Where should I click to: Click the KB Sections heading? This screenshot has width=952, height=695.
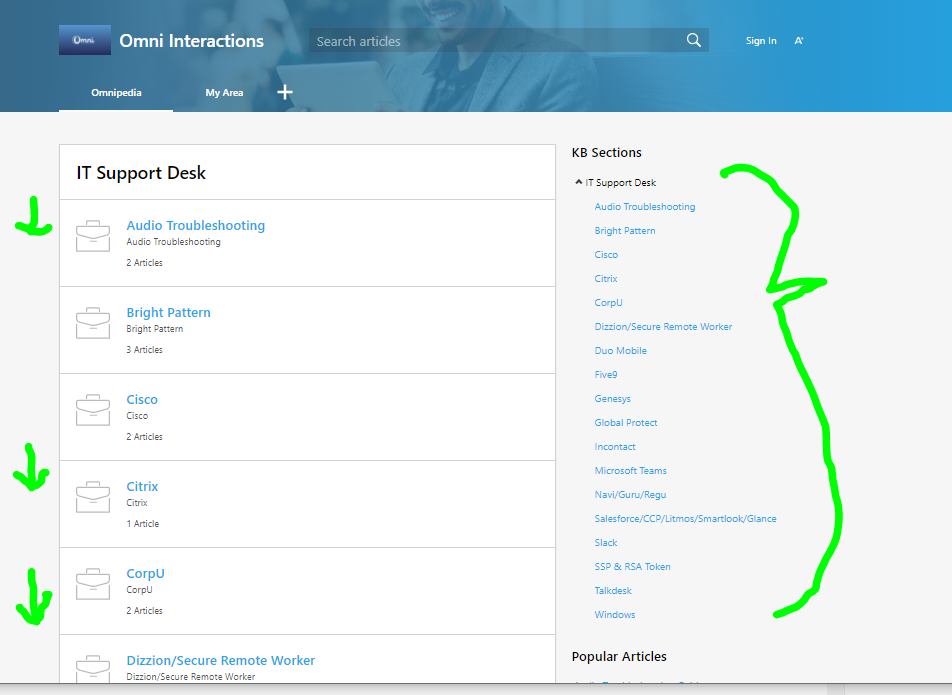[607, 152]
